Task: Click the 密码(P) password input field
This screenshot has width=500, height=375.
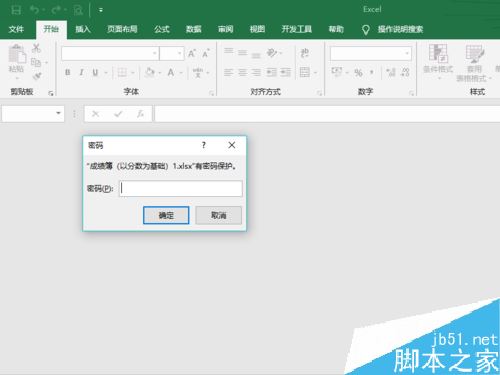Action: coord(181,189)
